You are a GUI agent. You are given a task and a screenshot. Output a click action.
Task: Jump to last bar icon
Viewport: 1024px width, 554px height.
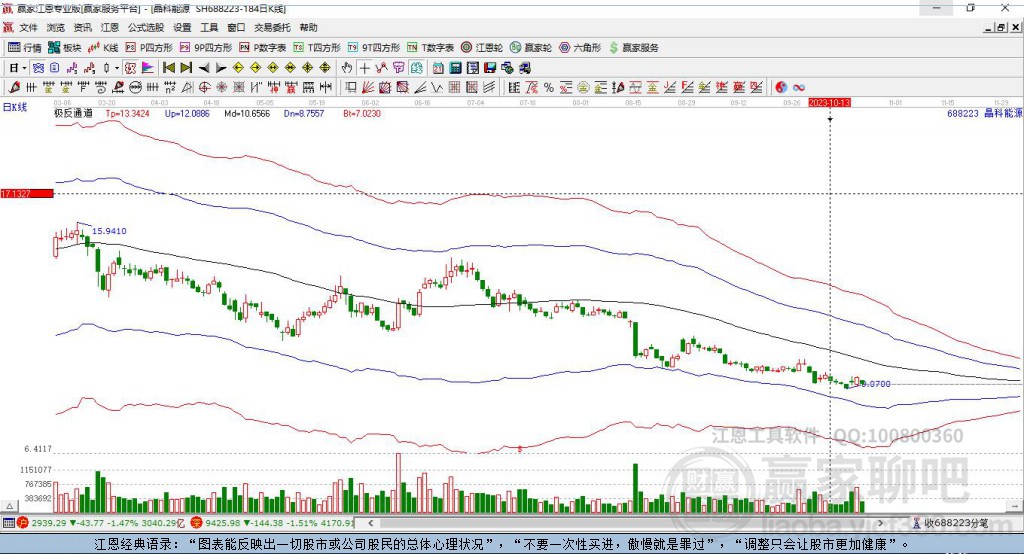tap(186, 68)
